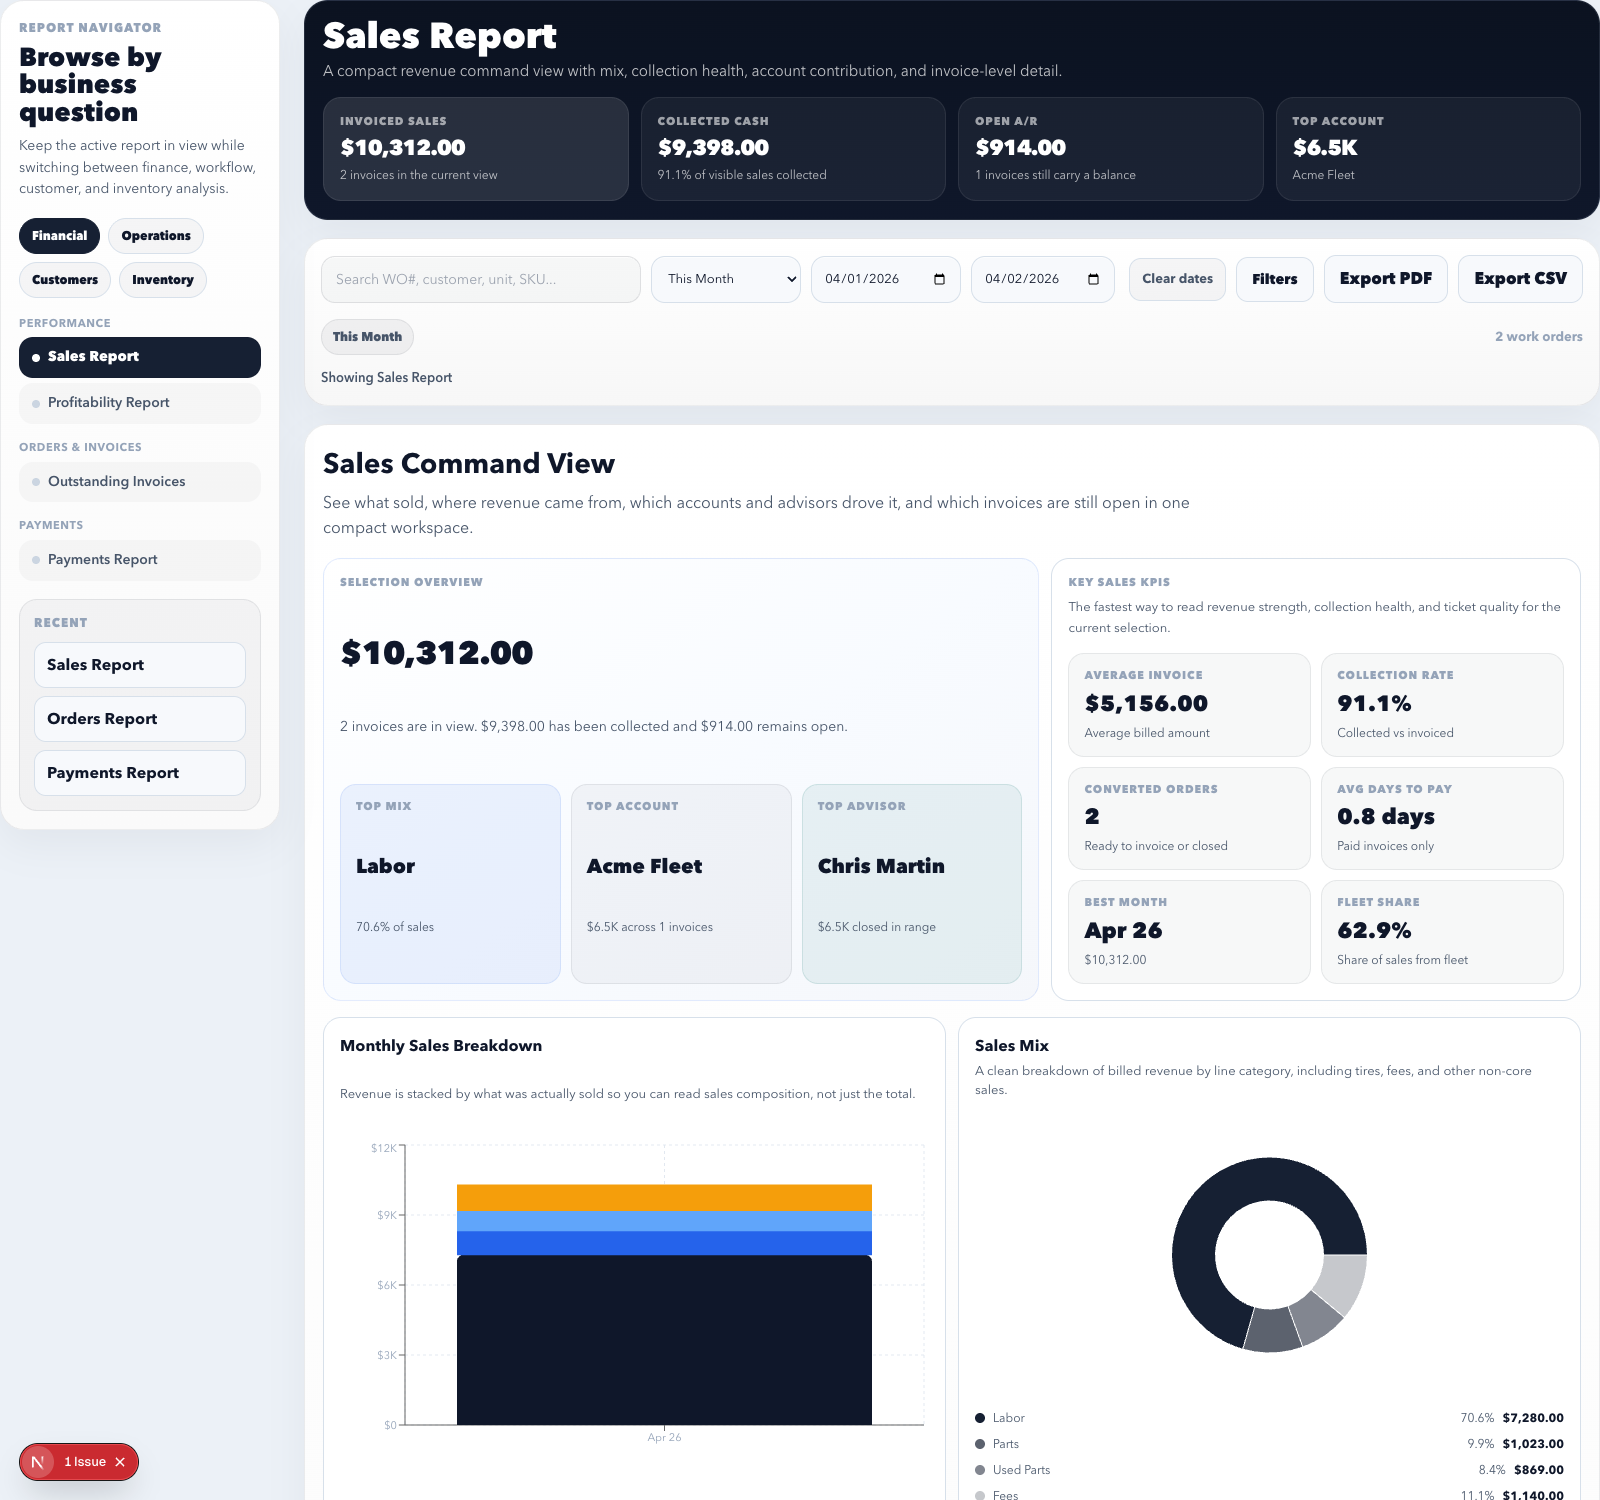Open the Filters panel
Screen dimensions: 1600x1500
1274,279
